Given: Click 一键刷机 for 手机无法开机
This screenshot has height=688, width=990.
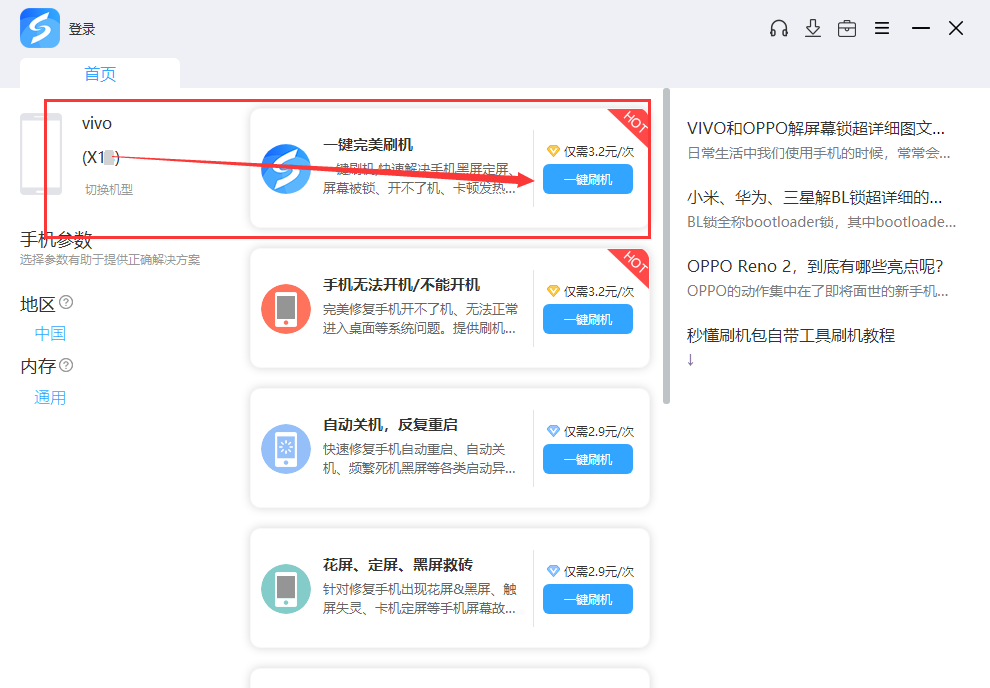Looking at the screenshot, I should tap(588, 319).
